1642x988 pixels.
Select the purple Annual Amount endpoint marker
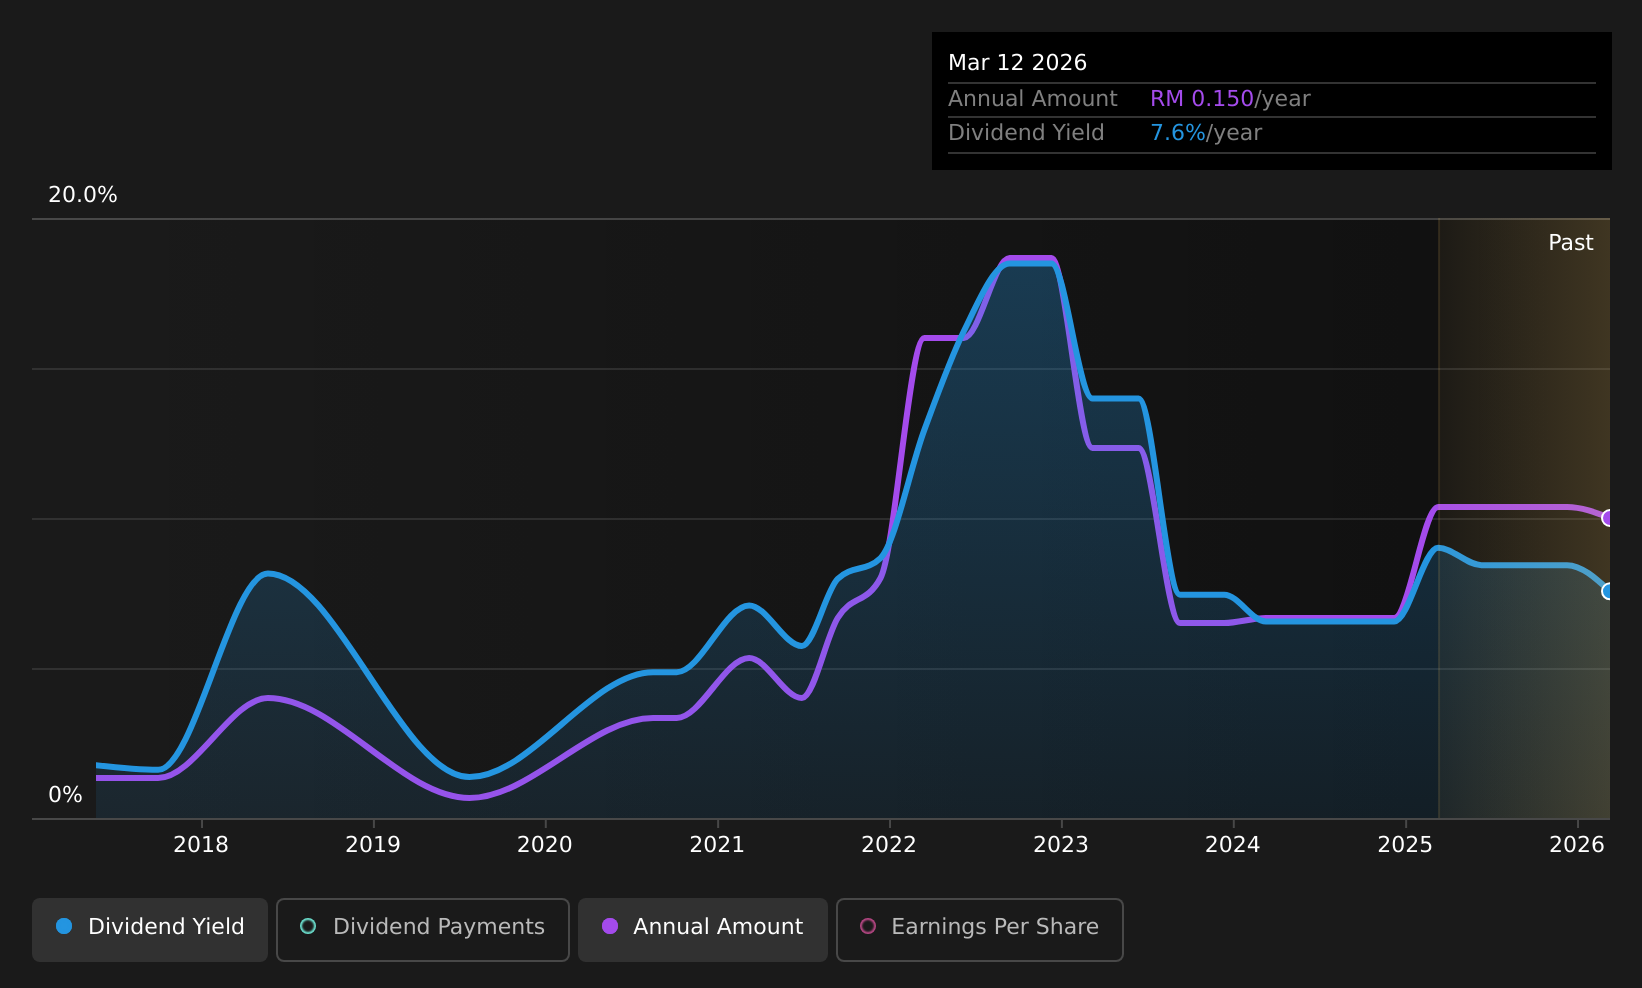[1609, 518]
